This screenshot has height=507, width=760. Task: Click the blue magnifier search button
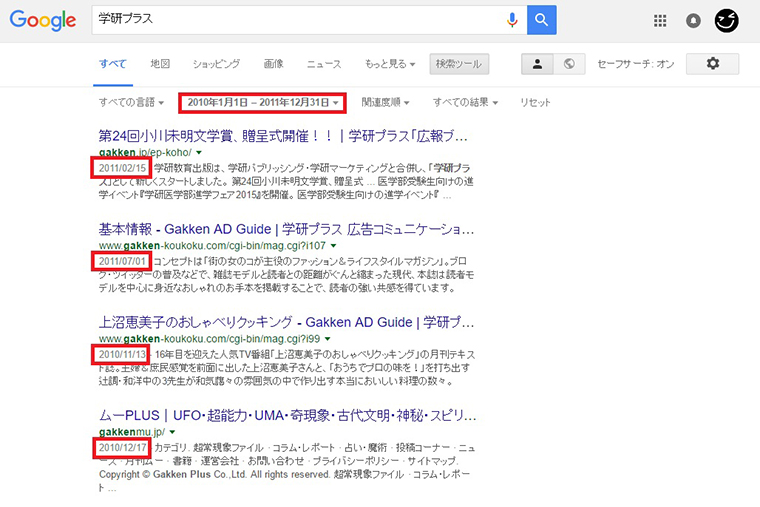[x=541, y=20]
